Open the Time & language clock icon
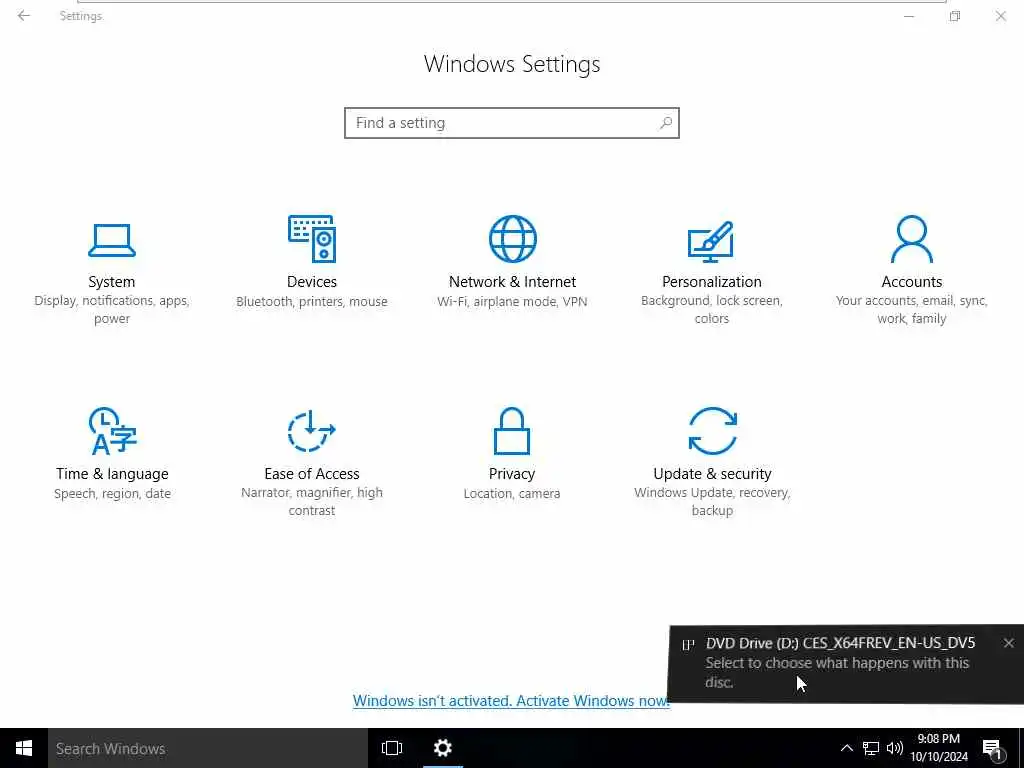This screenshot has width=1024, height=768. [x=112, y=430]
